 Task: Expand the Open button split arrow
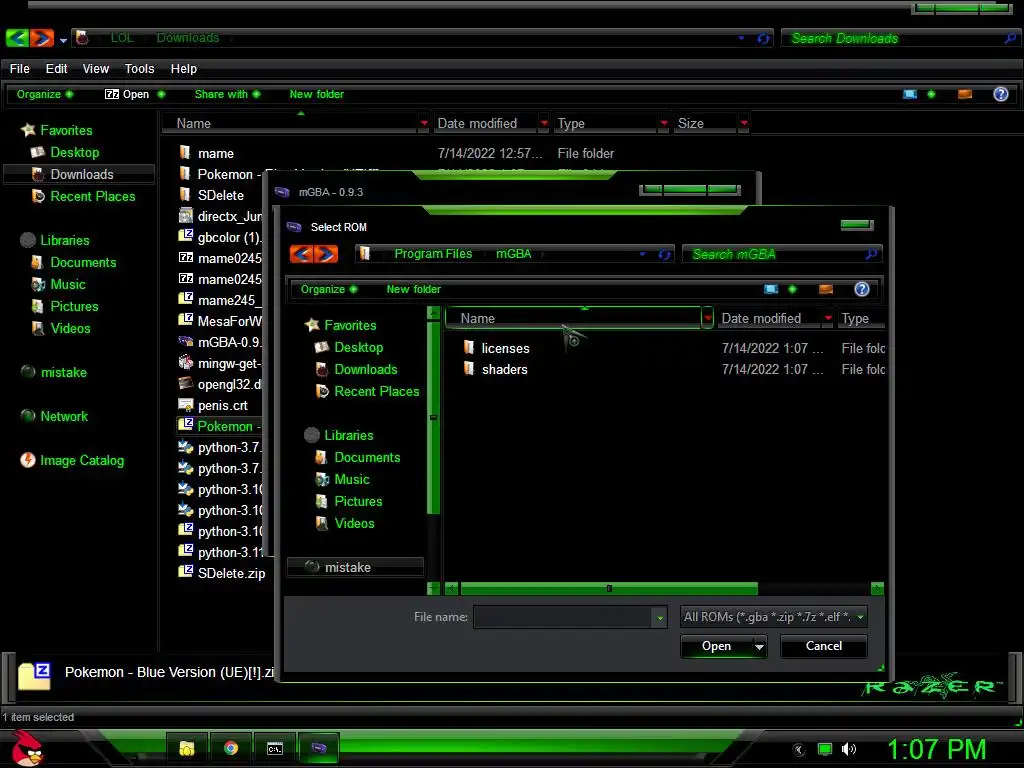759,647
